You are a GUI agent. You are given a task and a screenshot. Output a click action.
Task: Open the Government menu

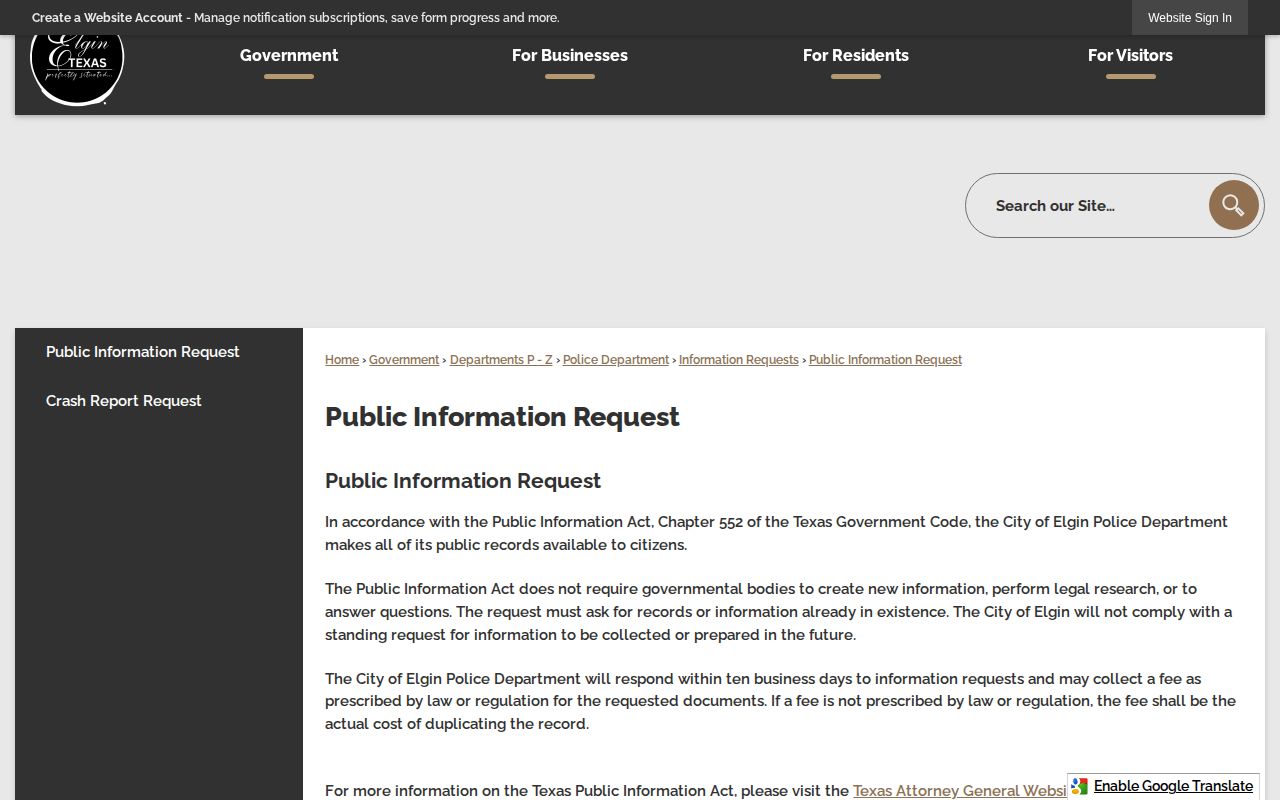(289, 56)
